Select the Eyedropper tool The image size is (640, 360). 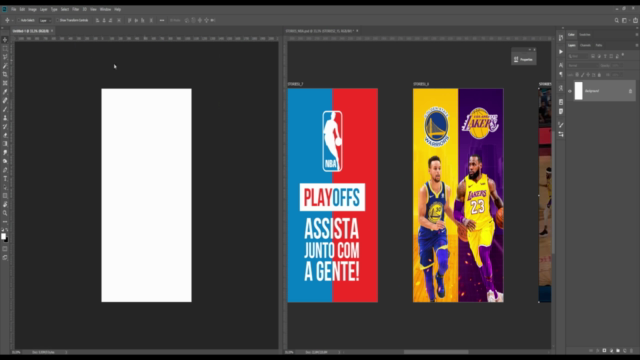tap(5, 91)
